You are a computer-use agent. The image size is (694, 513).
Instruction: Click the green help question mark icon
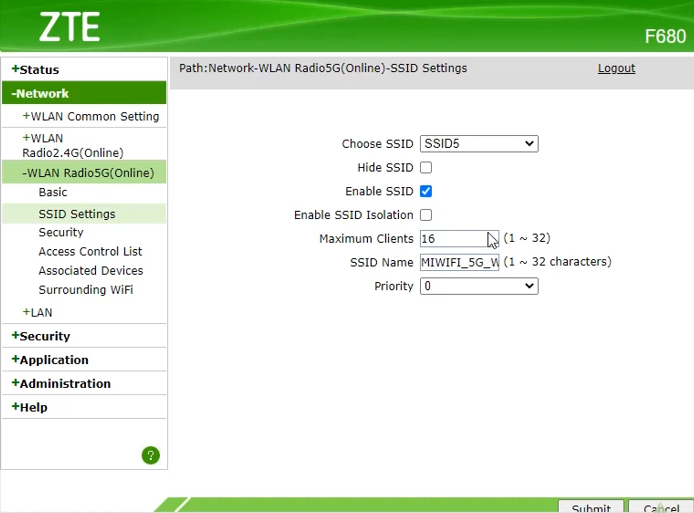coord(151,455)
